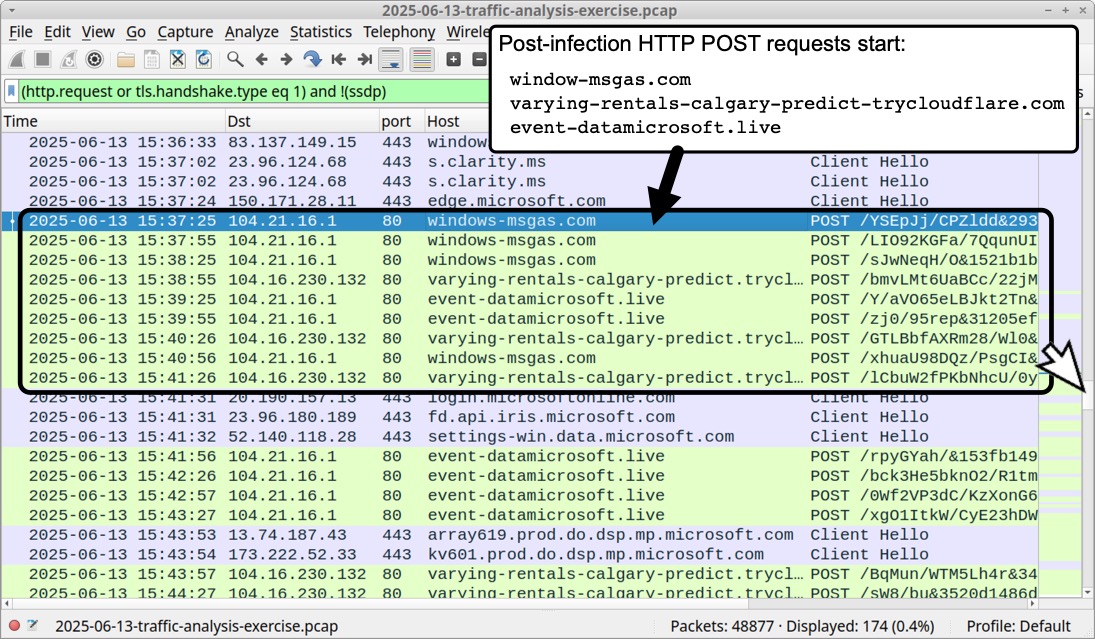
Task: Click the zoom in plus icon
Action: click(x=453, y=59)
